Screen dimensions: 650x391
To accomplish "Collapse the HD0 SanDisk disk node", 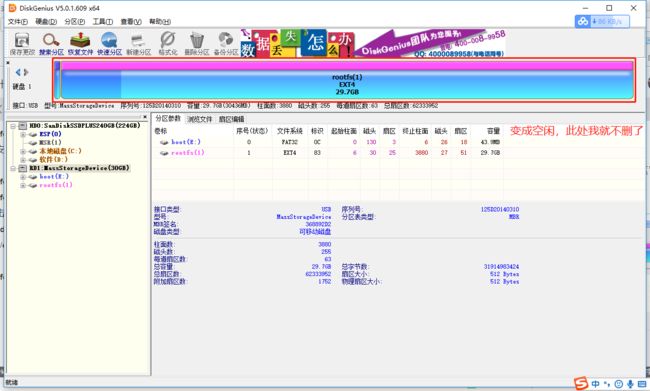I will pyautogui.click(x=13, y=126).
